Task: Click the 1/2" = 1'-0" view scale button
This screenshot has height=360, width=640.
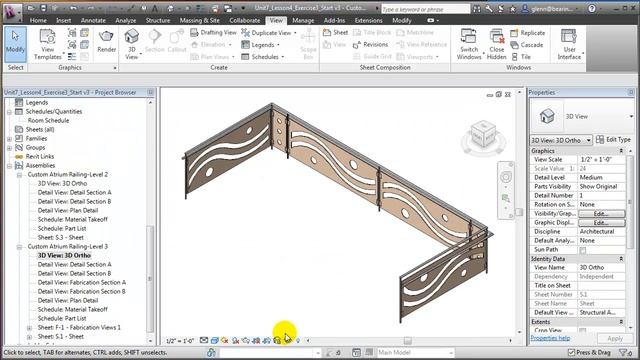Action: pyautogui.click(x=180, y=341)
